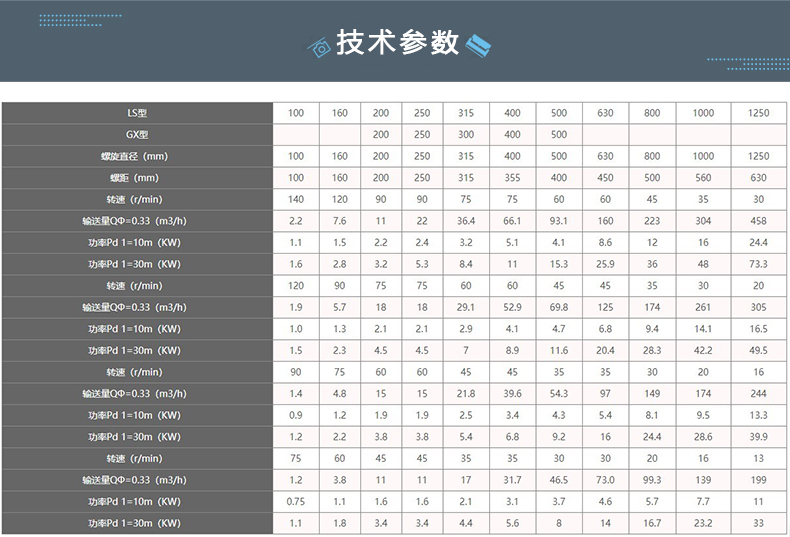Screen dimensions: 790x537
Task: Click the 功率 cell showing 16.5
Action: pos(758,329)
